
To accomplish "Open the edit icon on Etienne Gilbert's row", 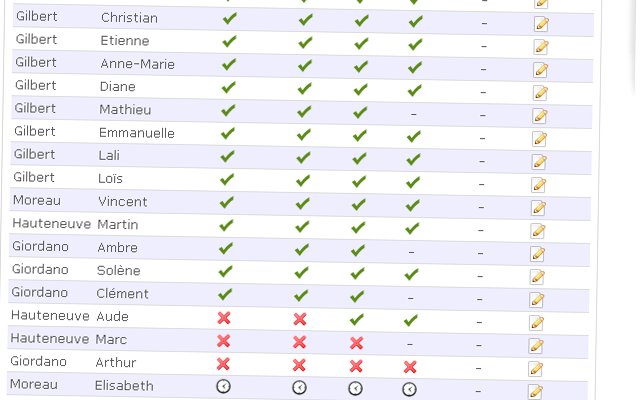I will 541,46.
